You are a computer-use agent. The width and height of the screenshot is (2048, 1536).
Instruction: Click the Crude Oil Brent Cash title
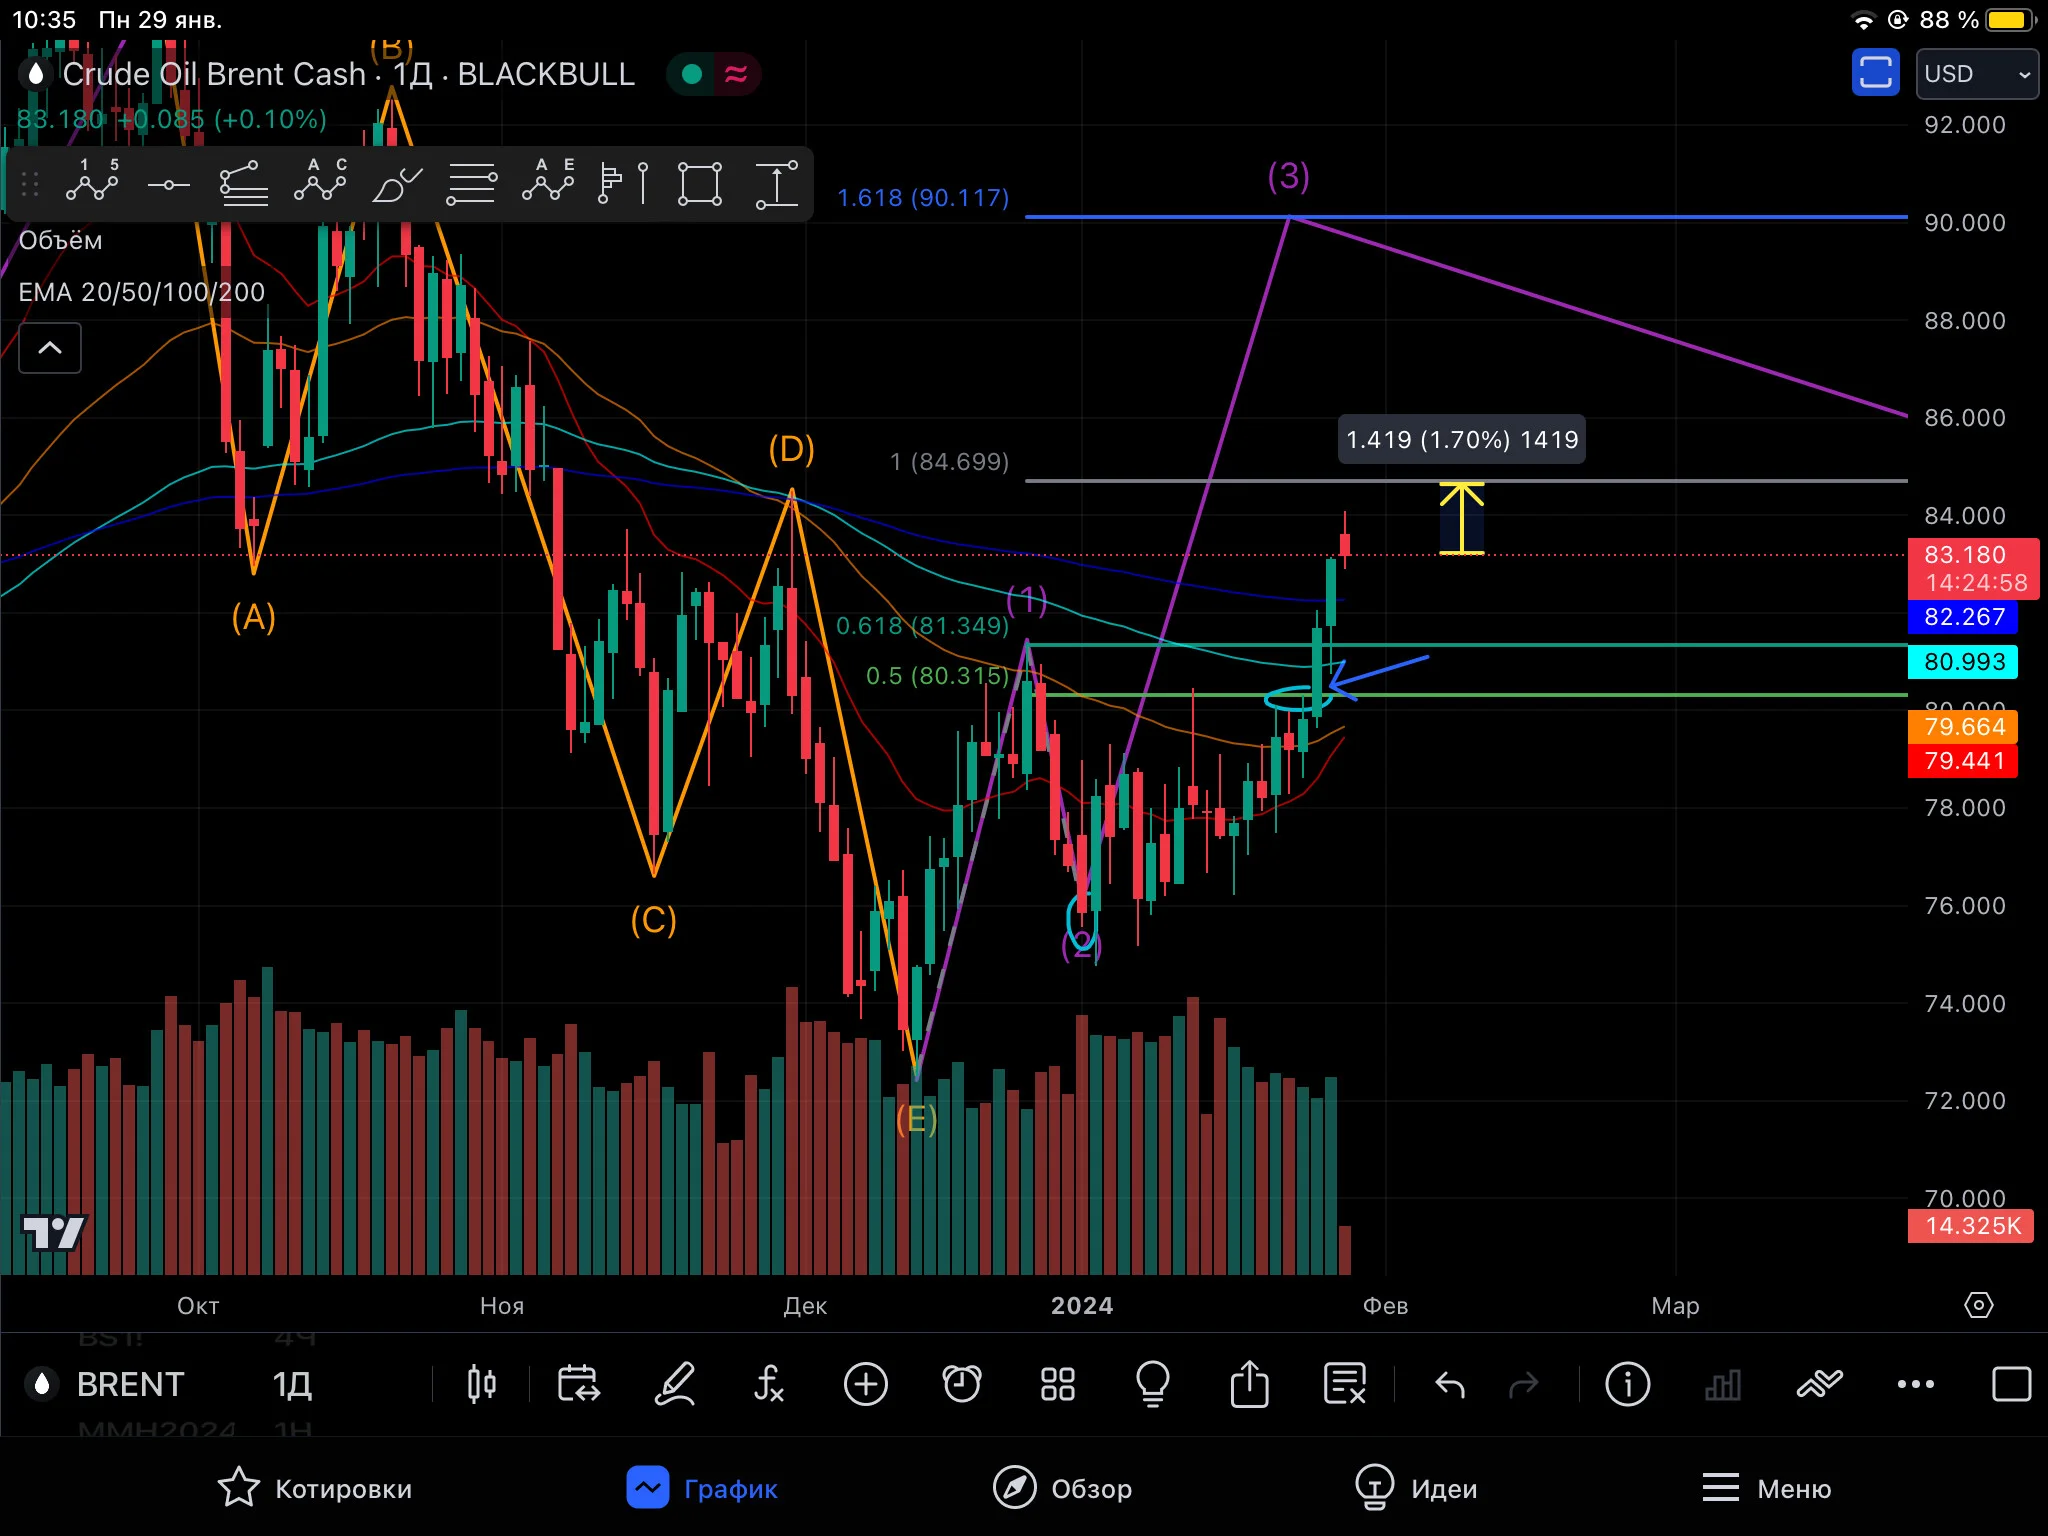214,74
